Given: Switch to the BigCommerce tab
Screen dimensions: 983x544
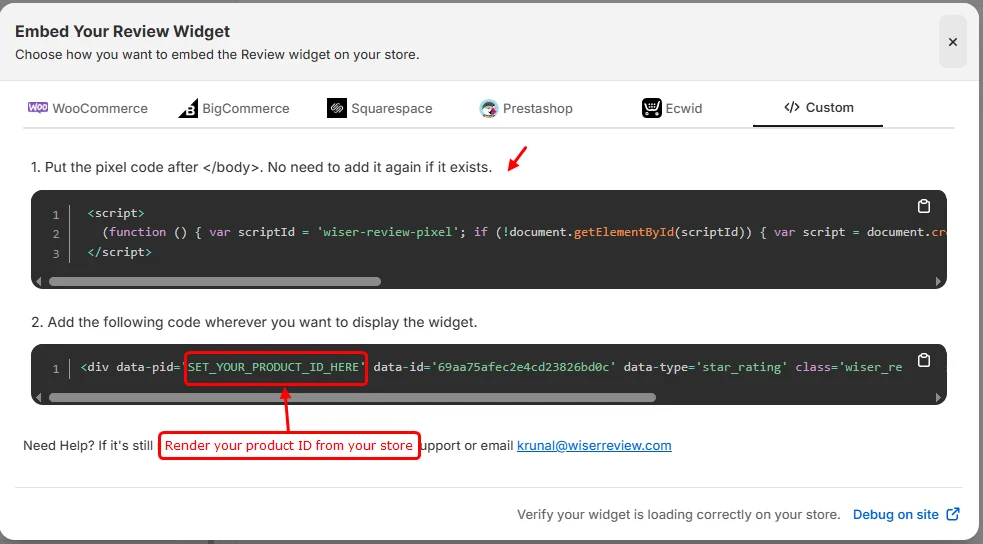Looking at the screenshot, I should tap(234, 108).
